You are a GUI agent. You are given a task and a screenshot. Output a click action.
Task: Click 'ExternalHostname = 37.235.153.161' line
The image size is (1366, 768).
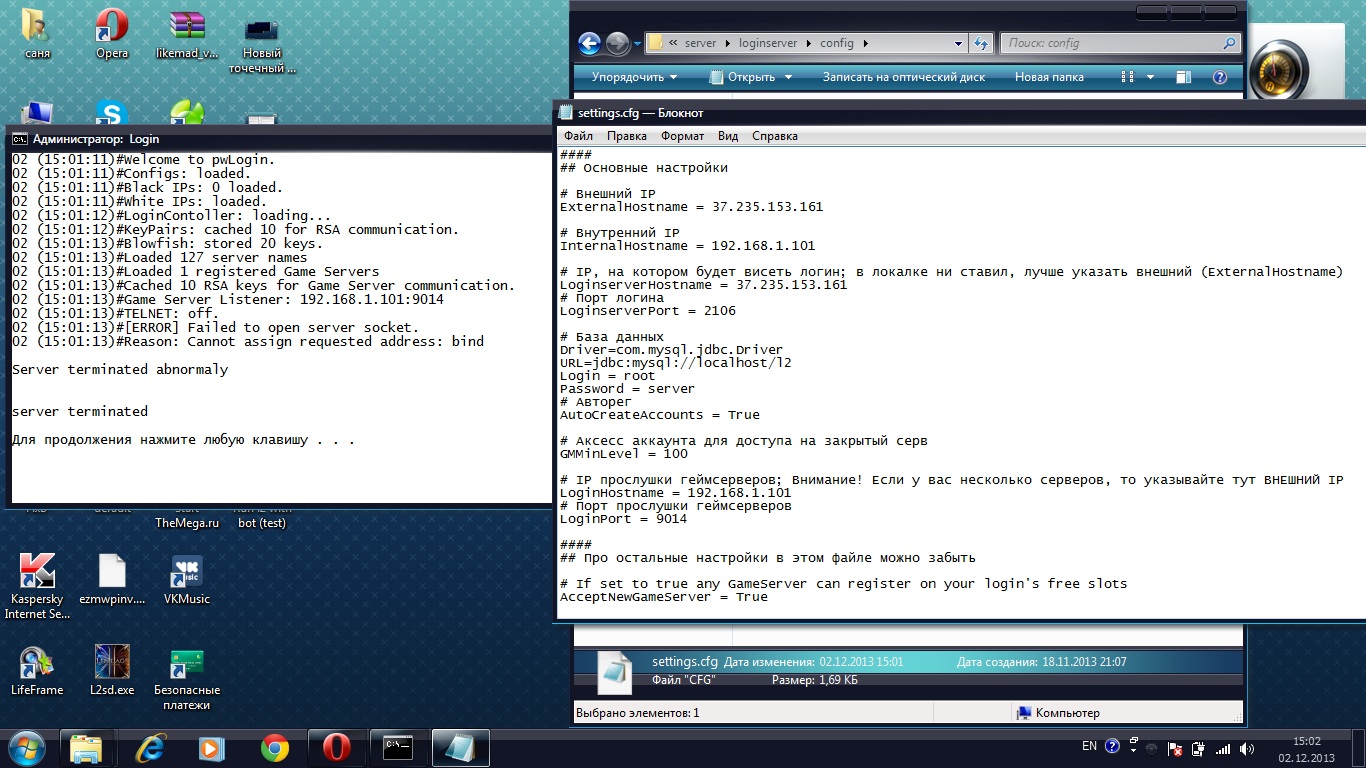click(x=691, y=207)
